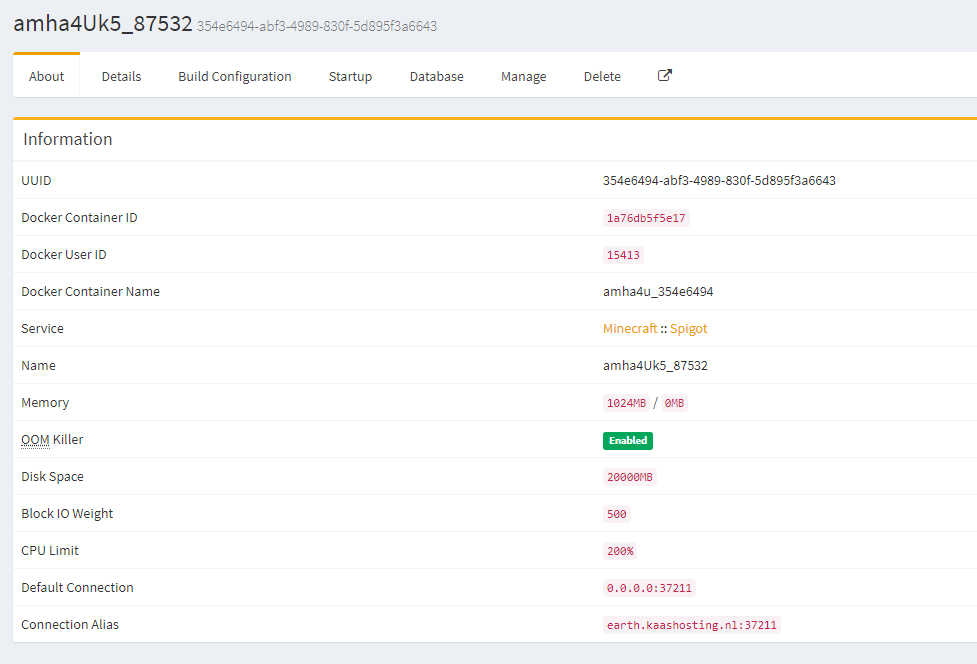Click the OOM abbreviation label
The height and width of the screenshot is (664, 977).
tap(35, 440)
